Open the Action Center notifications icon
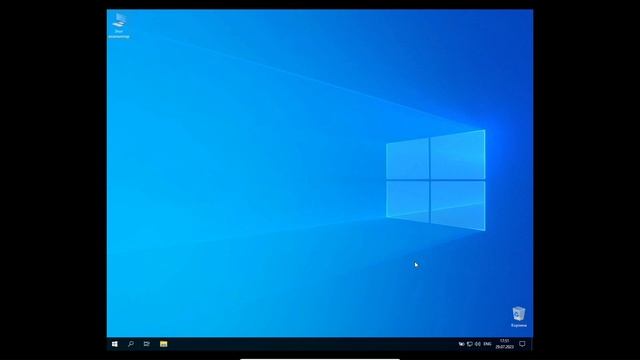640x360 pixels. (x=522, y=344)
